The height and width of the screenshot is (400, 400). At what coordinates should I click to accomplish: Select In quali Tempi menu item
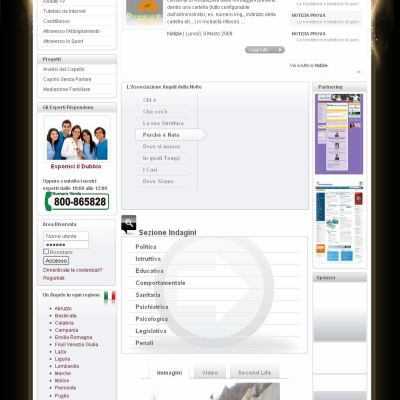(x=161, y=158)
